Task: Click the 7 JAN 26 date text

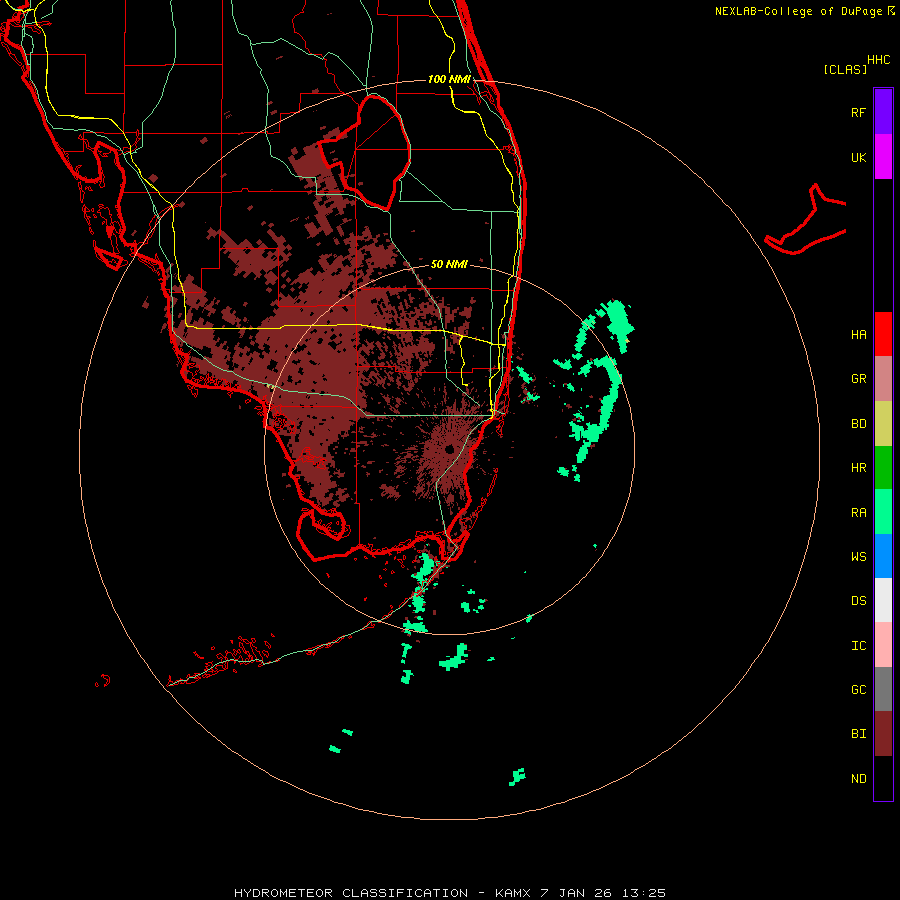Action: 577,893
